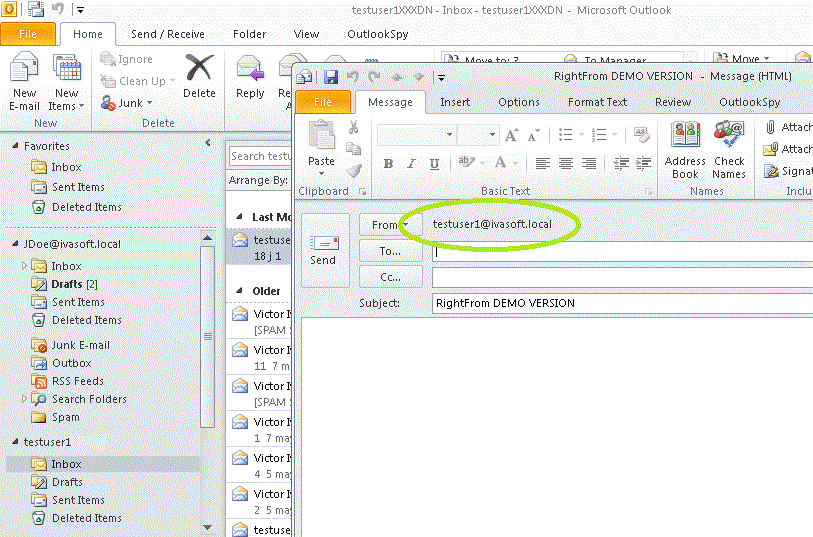Viewport: 813px width, 537px height.
Task: Switch to View tab in Outlook
Action: 306,34
